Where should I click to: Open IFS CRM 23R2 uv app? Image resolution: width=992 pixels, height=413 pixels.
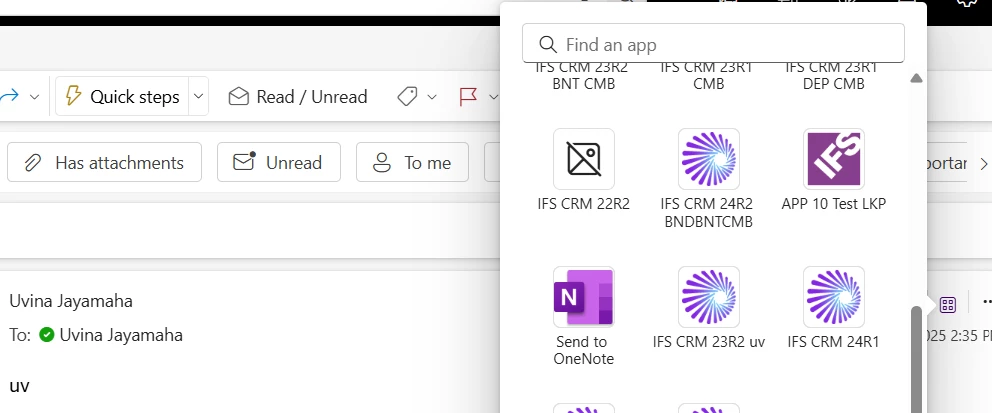(x=709, y=297)
